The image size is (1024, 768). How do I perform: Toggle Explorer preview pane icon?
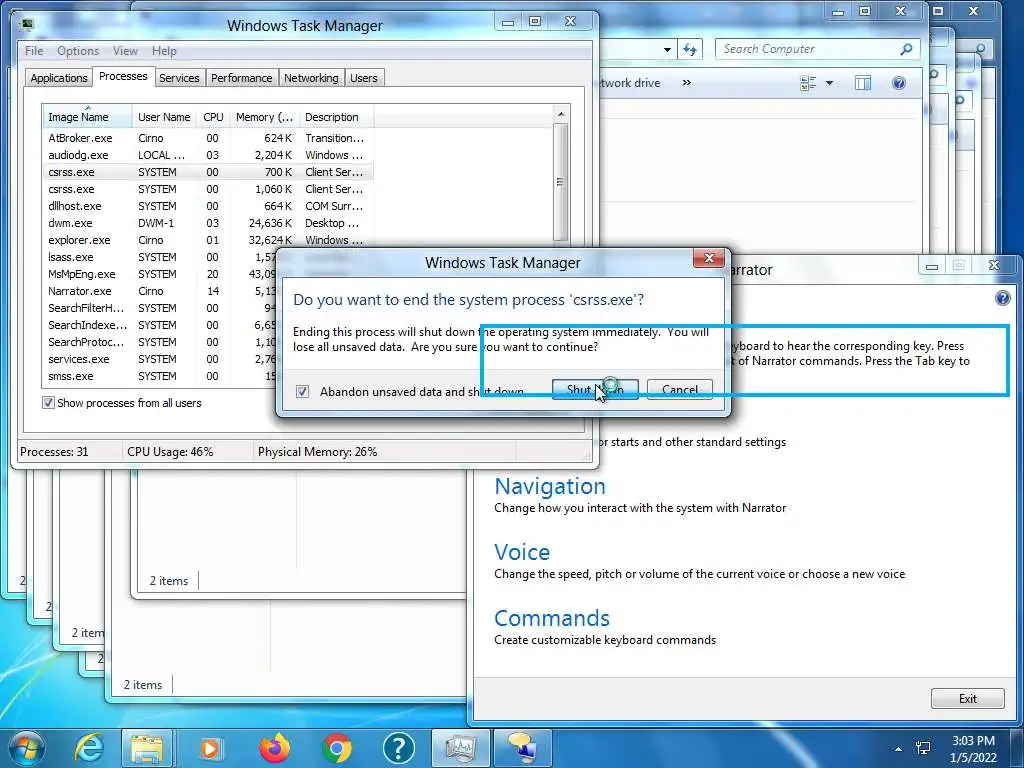pos(863,83)
